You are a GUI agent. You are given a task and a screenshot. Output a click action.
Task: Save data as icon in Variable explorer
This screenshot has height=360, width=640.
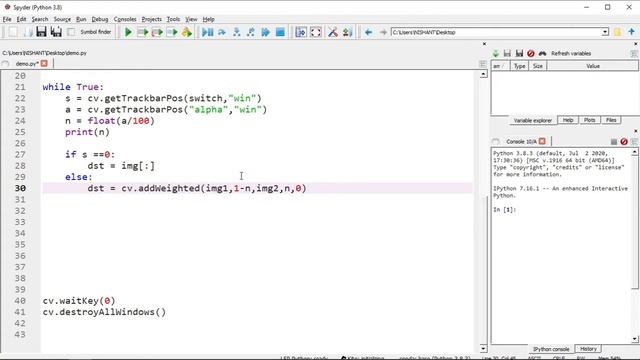519,53
